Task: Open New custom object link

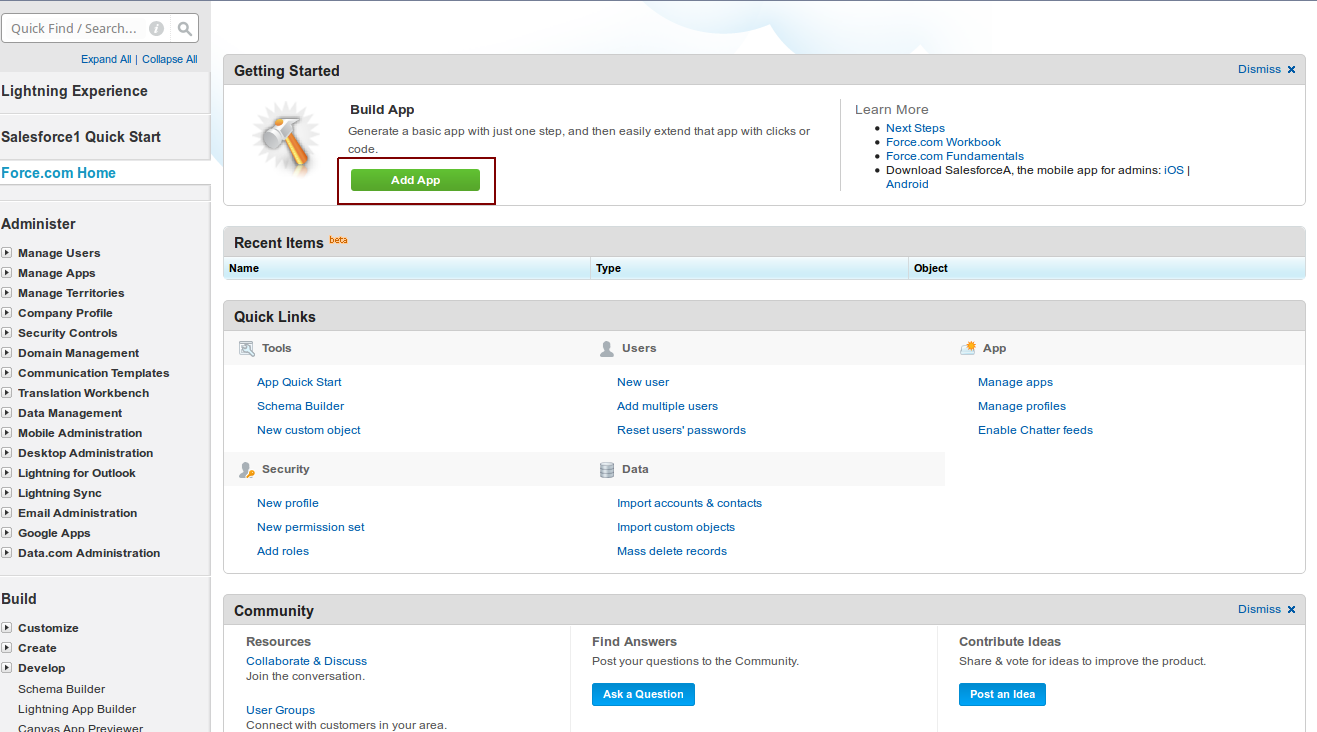Action: [x=308, y=430]
